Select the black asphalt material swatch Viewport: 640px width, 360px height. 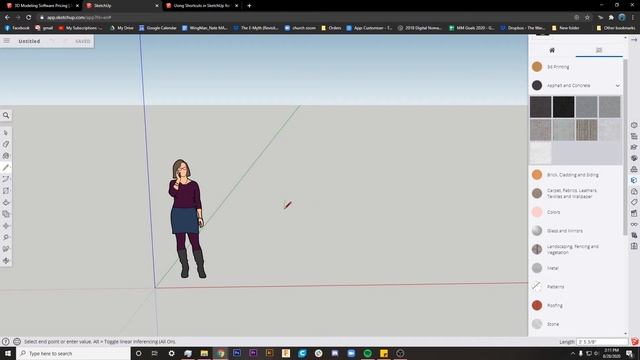pyautogui.click(x=563, y=107)
